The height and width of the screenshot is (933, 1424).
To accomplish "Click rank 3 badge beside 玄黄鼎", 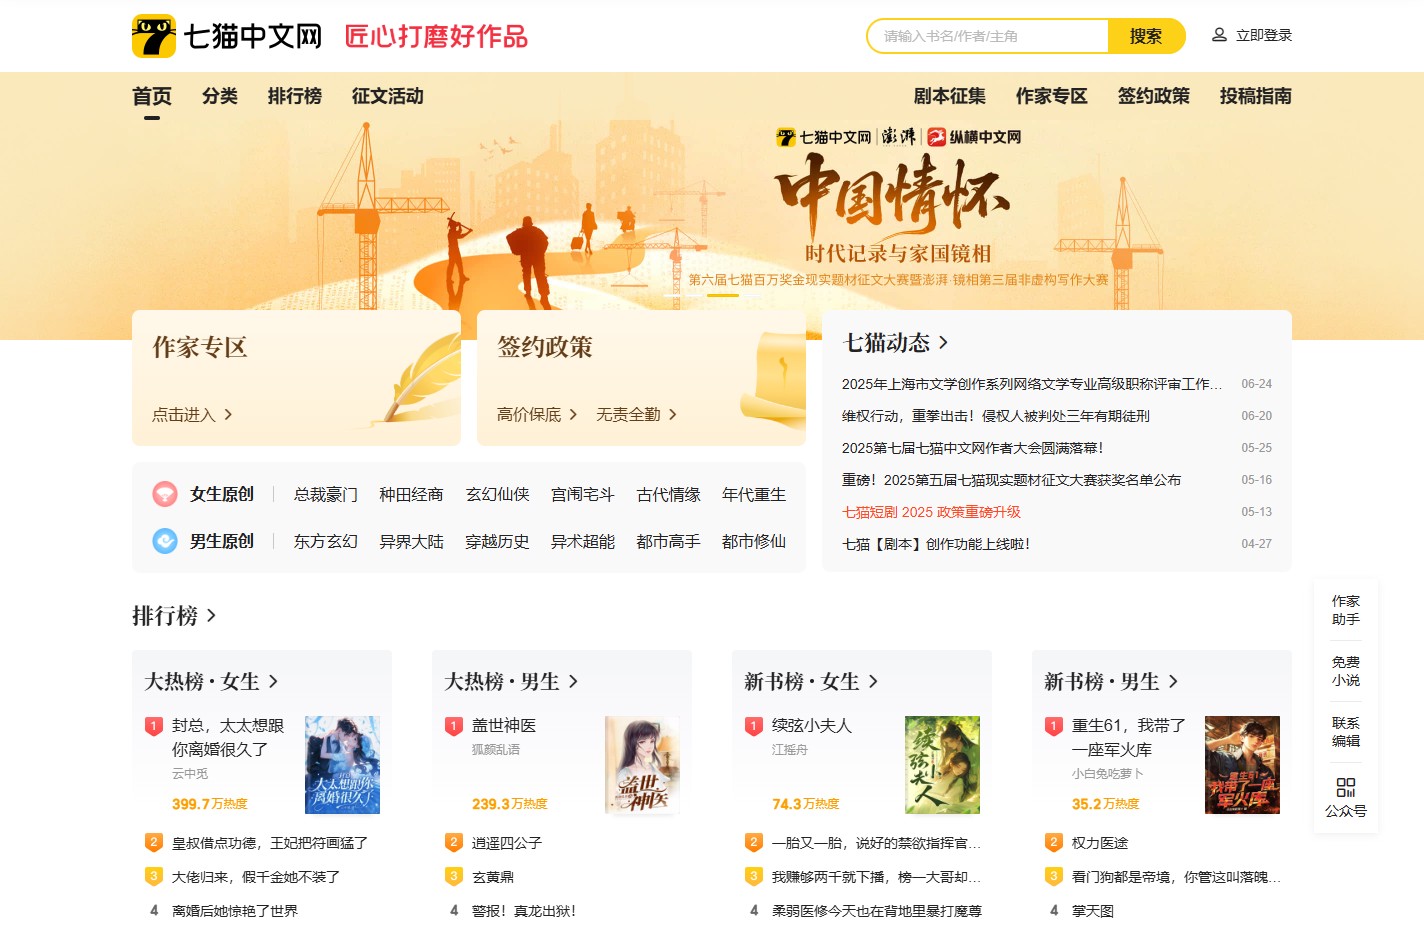I will tap(454, 876).
